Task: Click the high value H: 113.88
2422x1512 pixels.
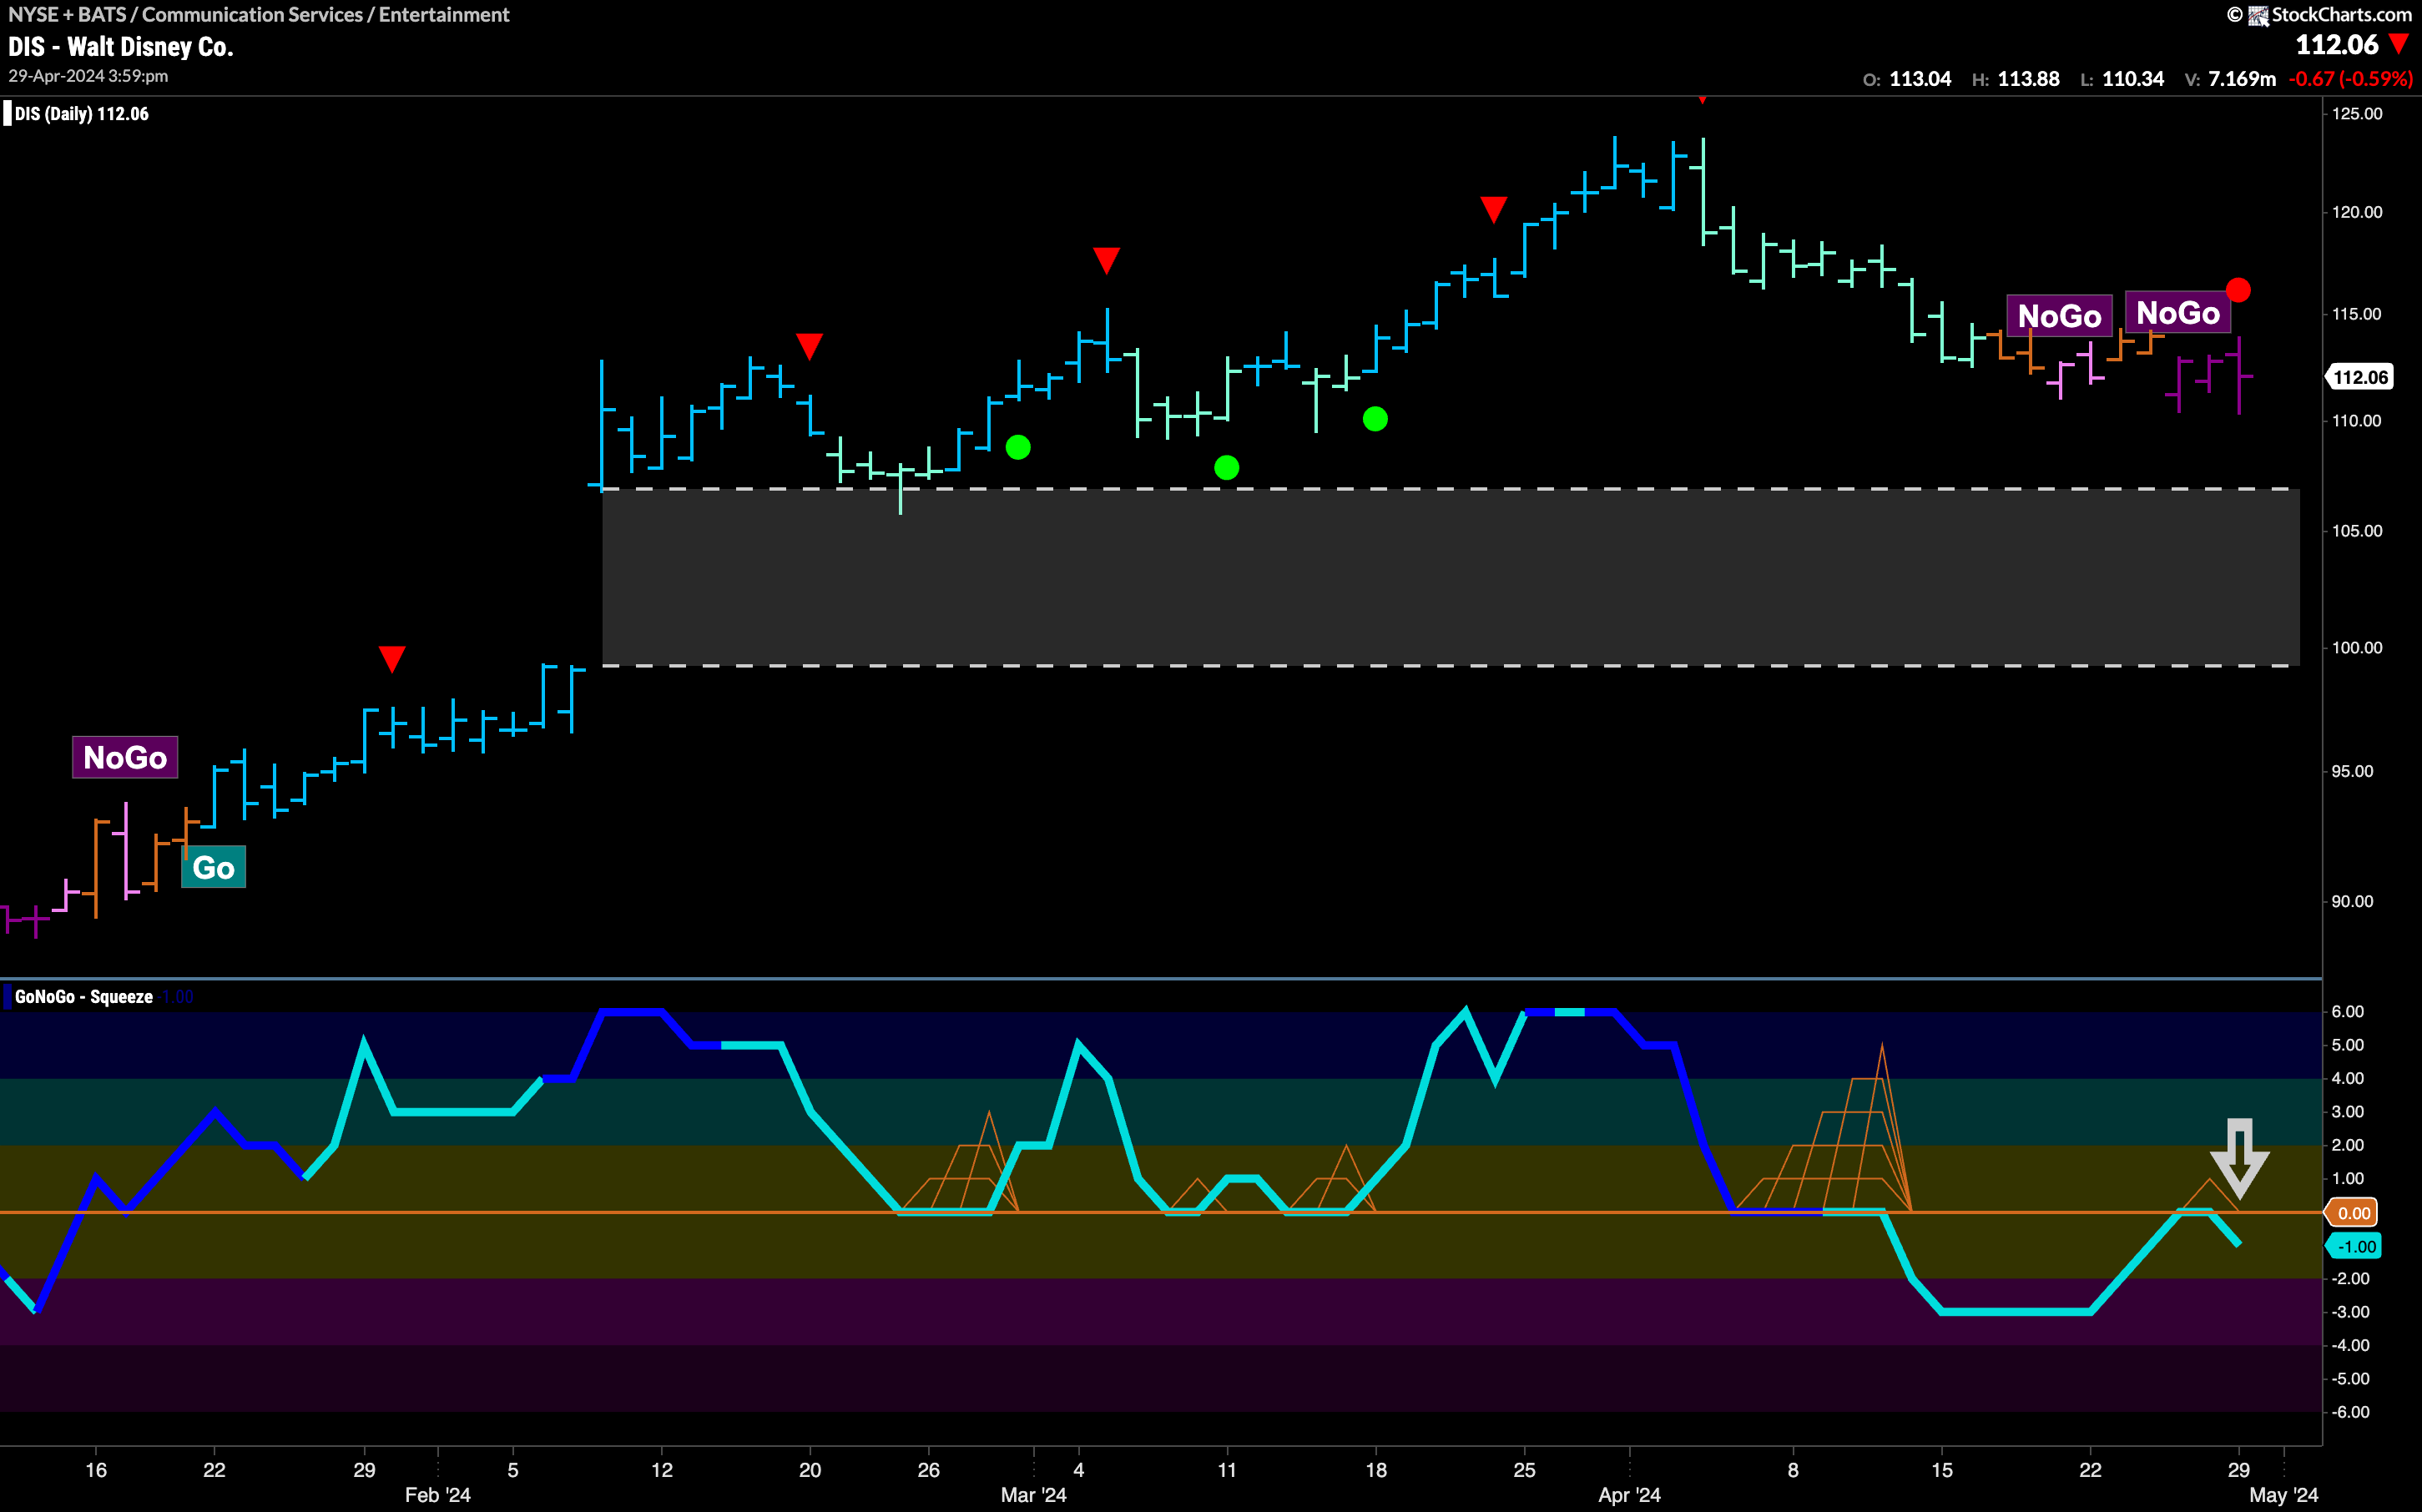Action: 2016,79
